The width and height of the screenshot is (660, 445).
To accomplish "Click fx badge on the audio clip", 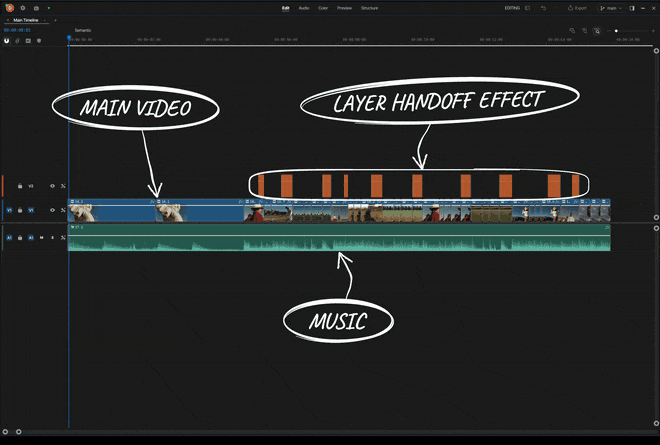I will 607,227.
